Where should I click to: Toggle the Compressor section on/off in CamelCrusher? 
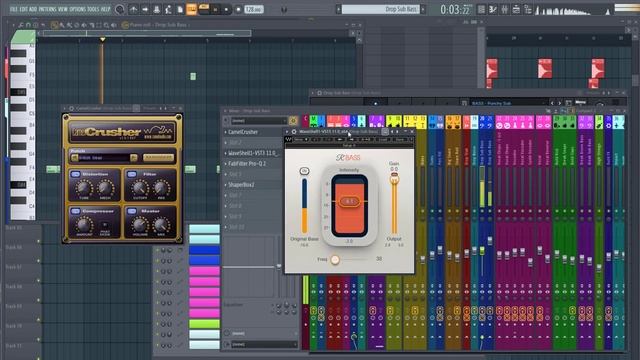click(76, 211)
